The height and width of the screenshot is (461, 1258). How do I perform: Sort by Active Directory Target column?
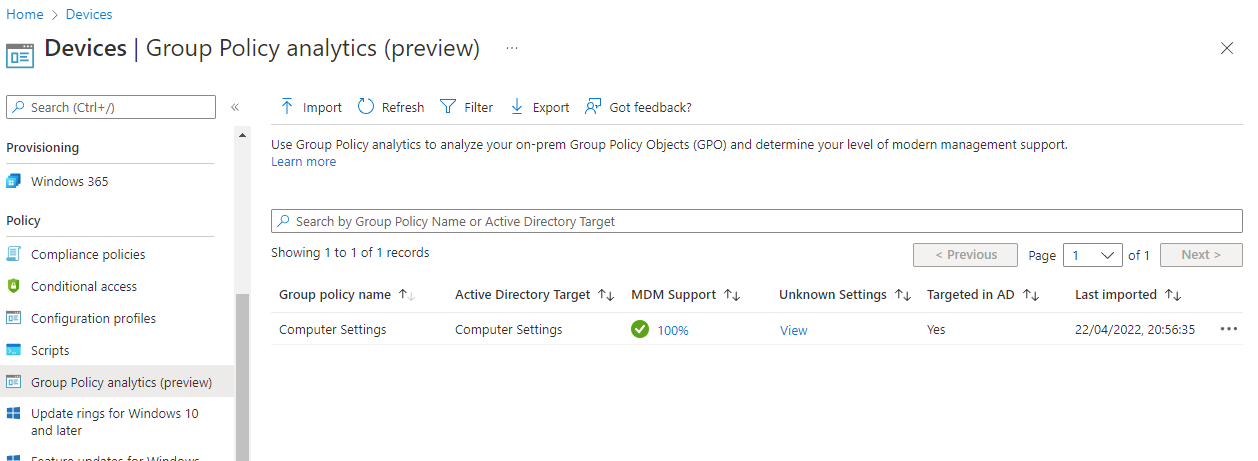(x=606, y=295)
